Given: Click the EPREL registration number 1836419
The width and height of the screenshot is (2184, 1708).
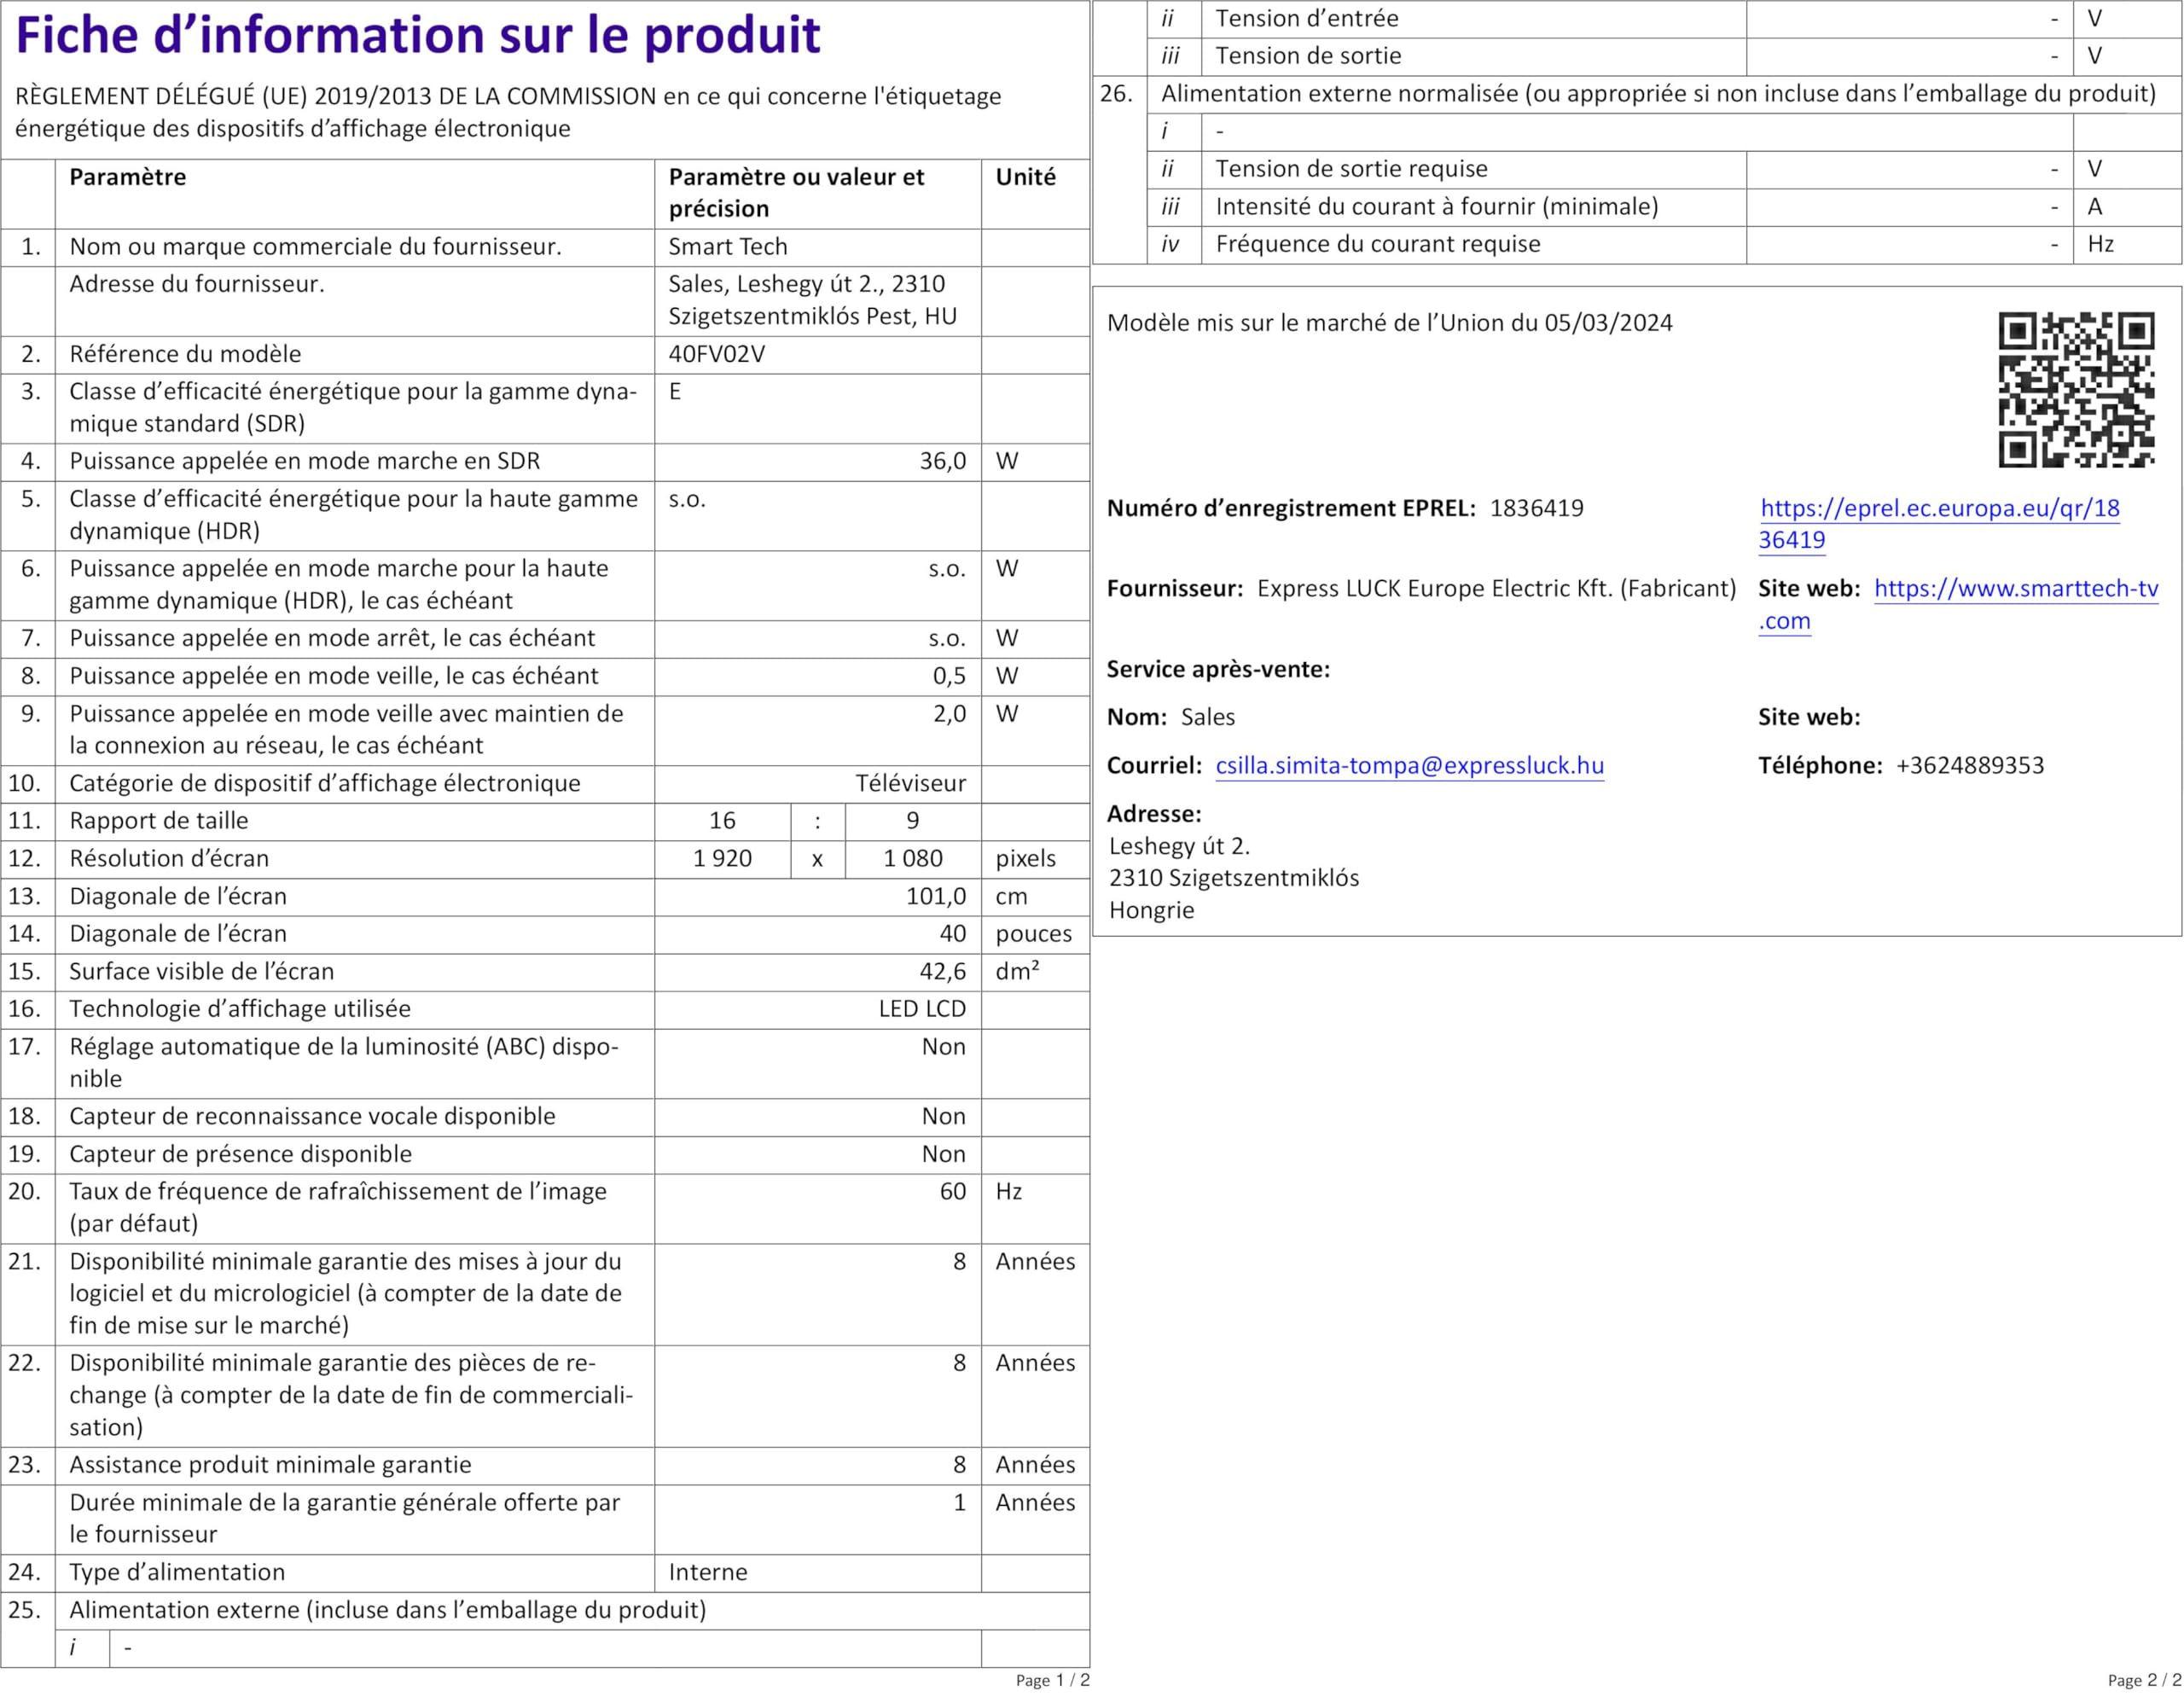Looking at the screenshot, I should point(1536,508).
